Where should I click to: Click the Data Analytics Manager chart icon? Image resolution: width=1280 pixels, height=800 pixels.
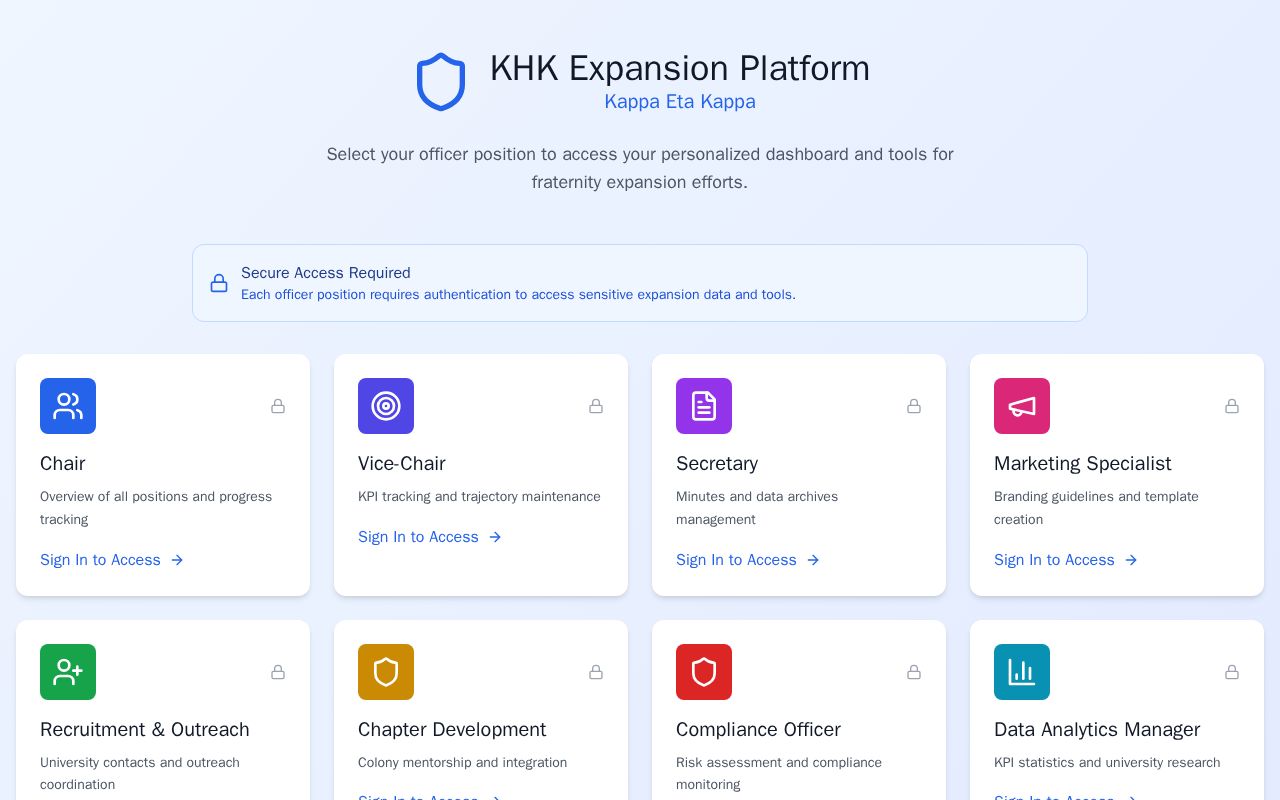pyautogui.click(x=1022, y=672)
